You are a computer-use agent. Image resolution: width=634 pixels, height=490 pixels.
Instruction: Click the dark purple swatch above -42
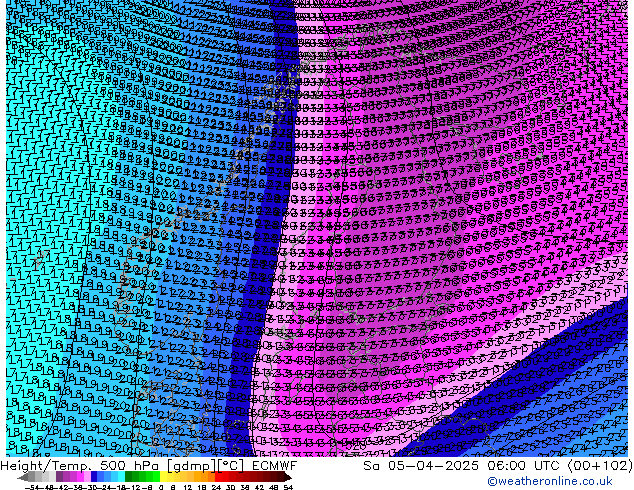59,476
